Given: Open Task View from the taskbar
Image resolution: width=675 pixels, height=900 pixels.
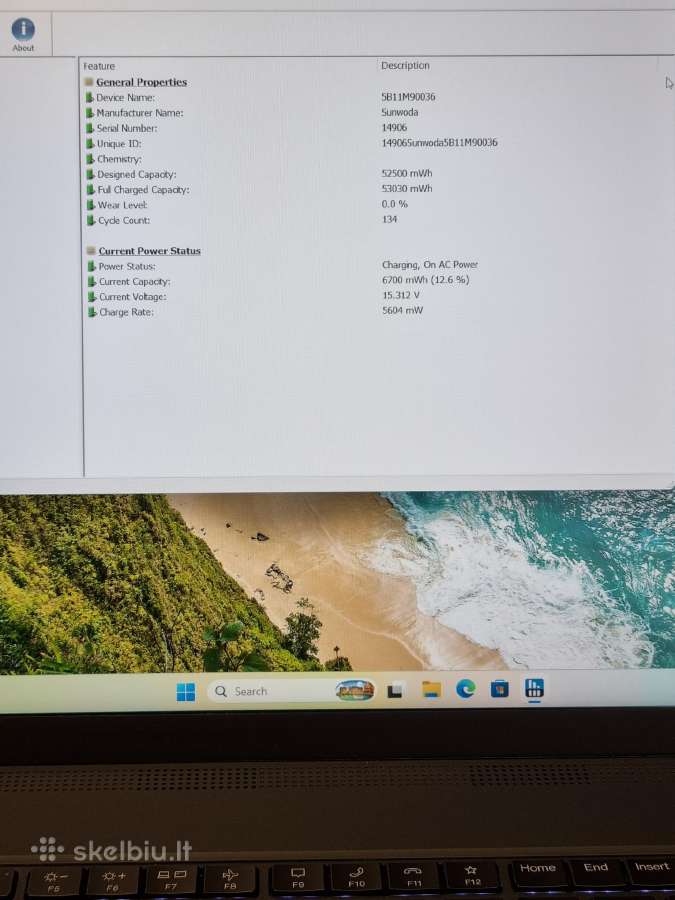Looking at the screenshot, I should point(395,690).
